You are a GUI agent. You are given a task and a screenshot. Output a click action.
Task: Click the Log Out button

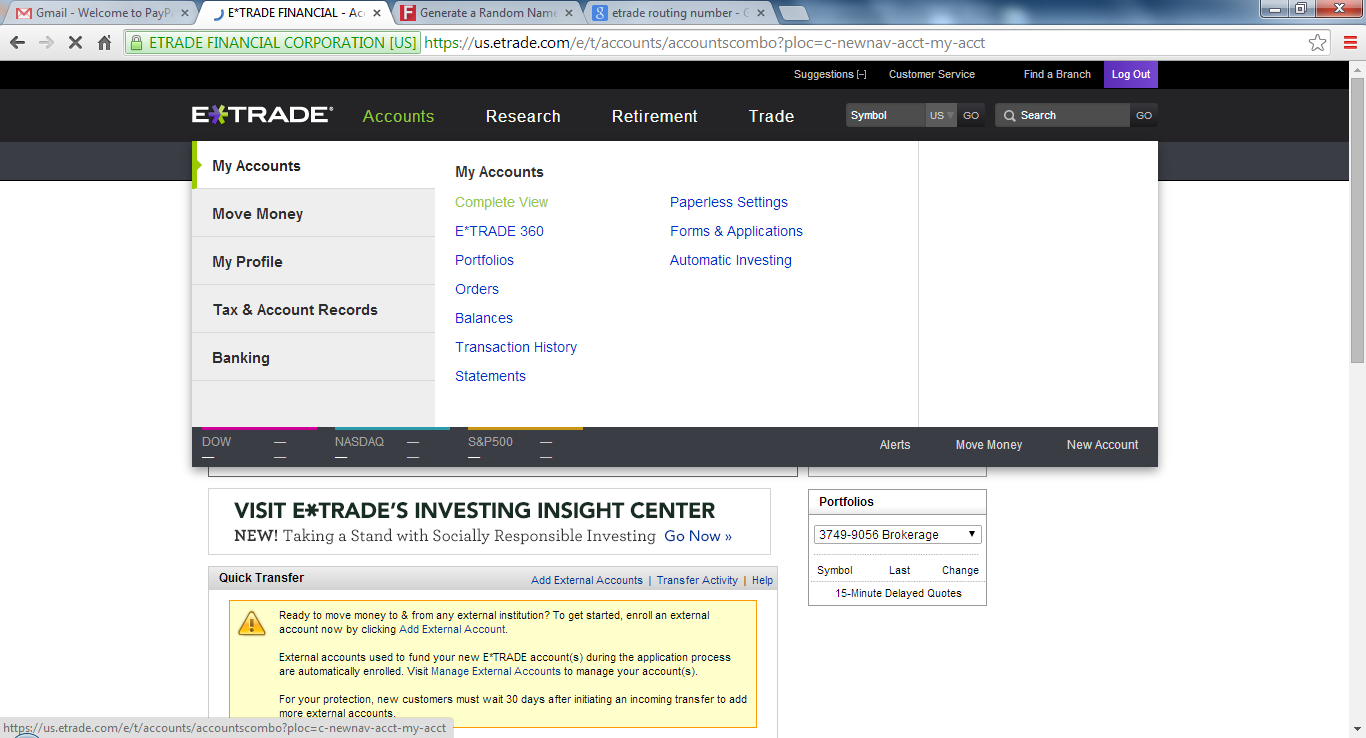click(1131, 74)
